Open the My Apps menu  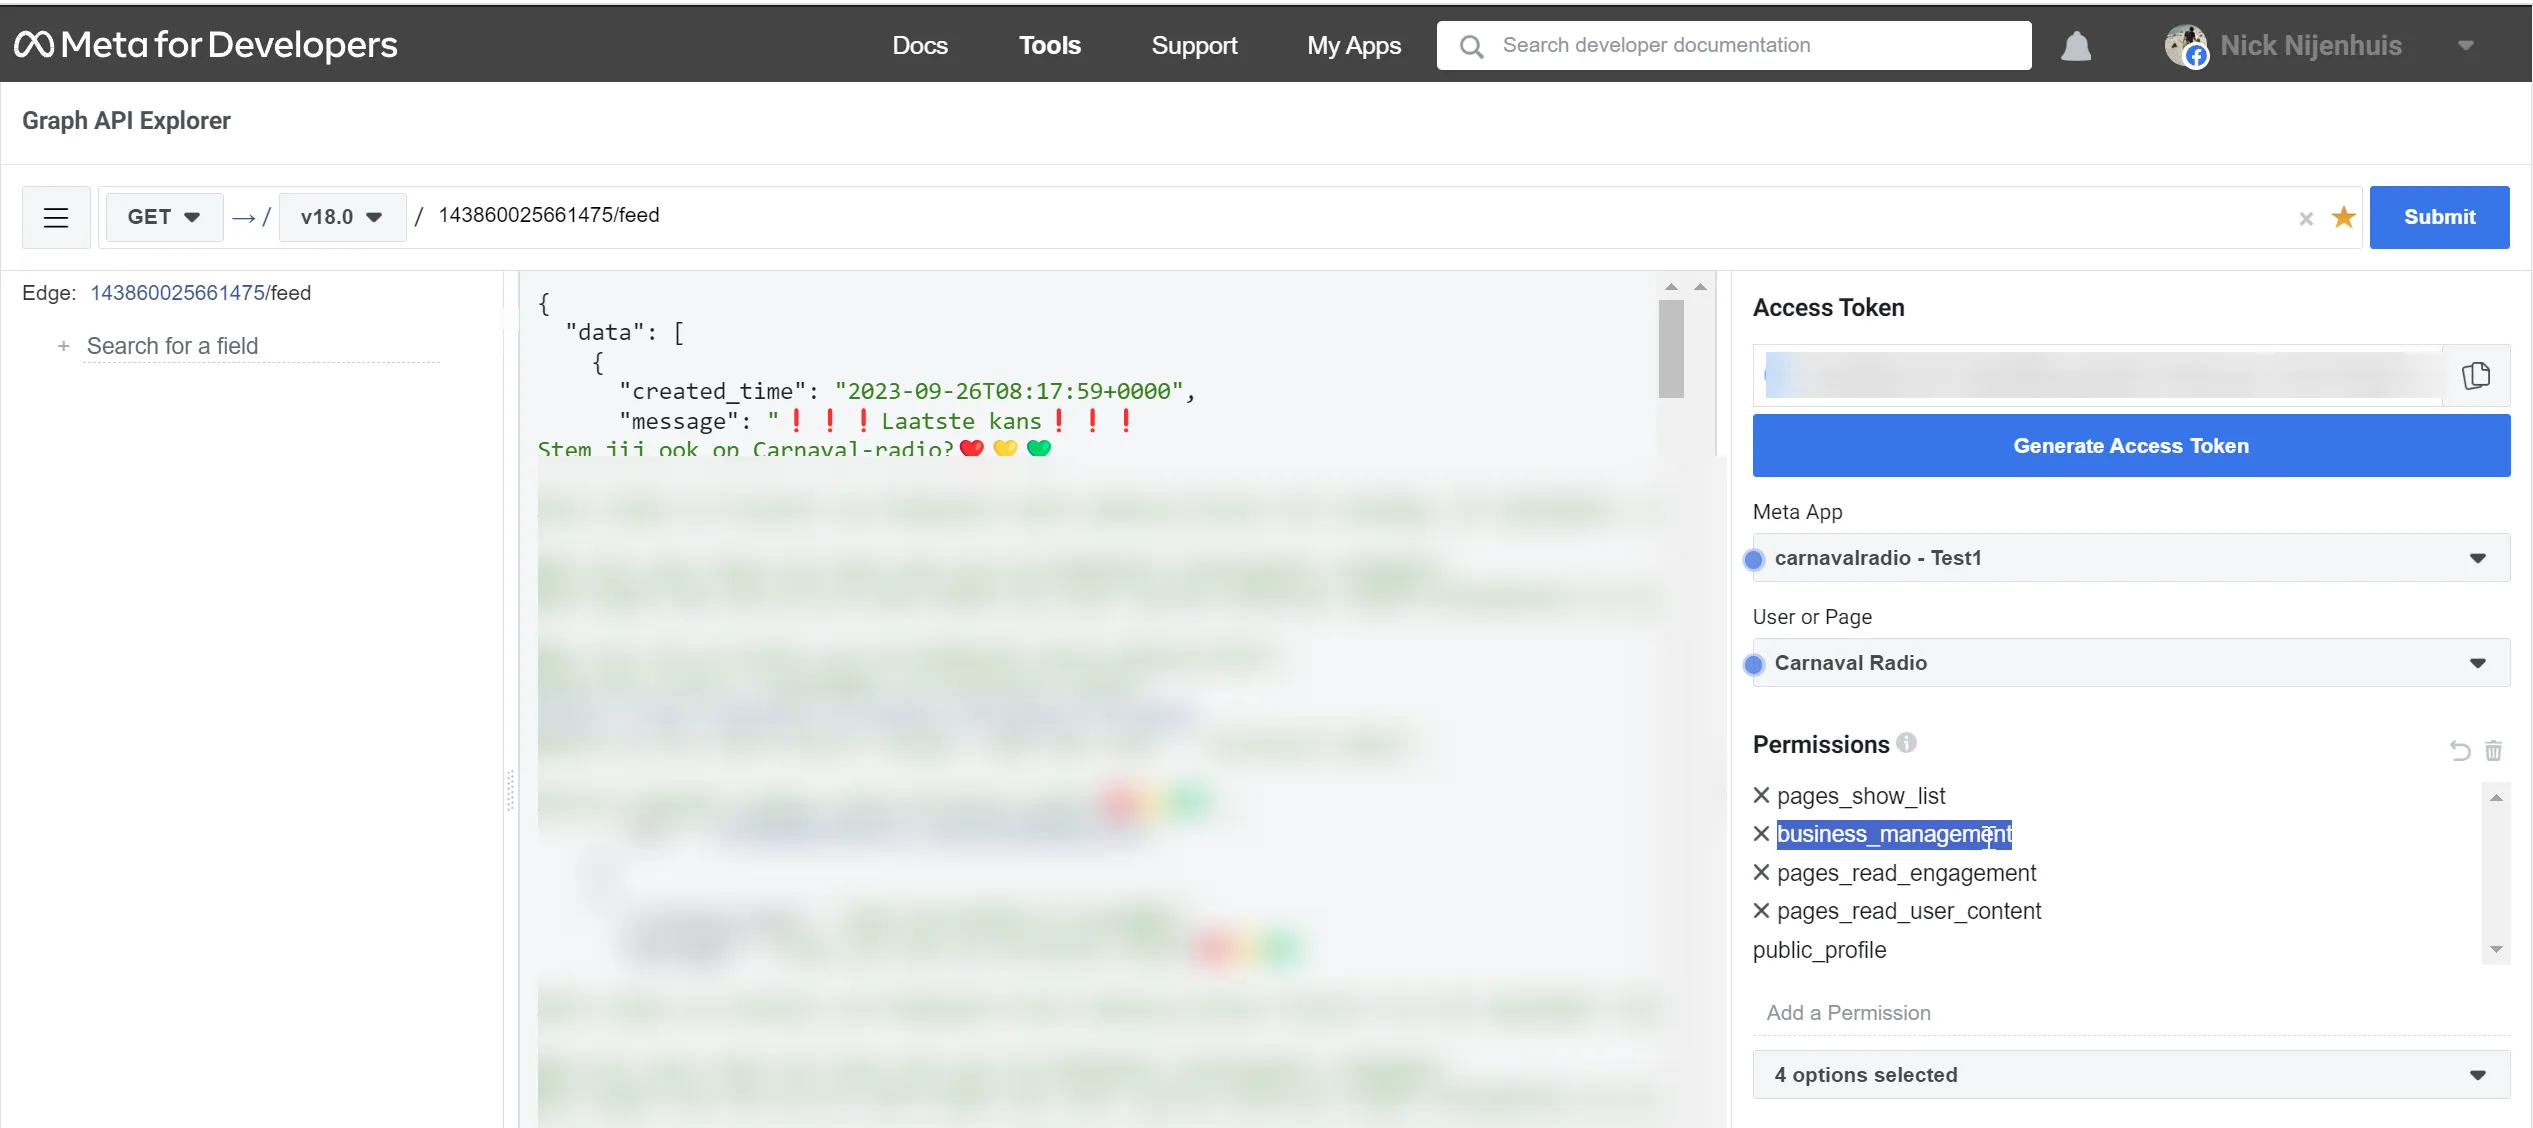point(1353,46)
